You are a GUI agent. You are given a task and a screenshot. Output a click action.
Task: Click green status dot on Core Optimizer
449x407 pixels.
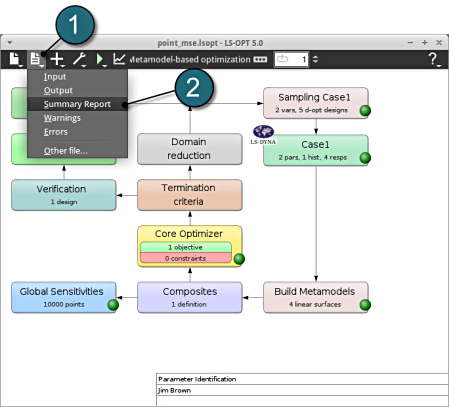(x=239, y=259)
